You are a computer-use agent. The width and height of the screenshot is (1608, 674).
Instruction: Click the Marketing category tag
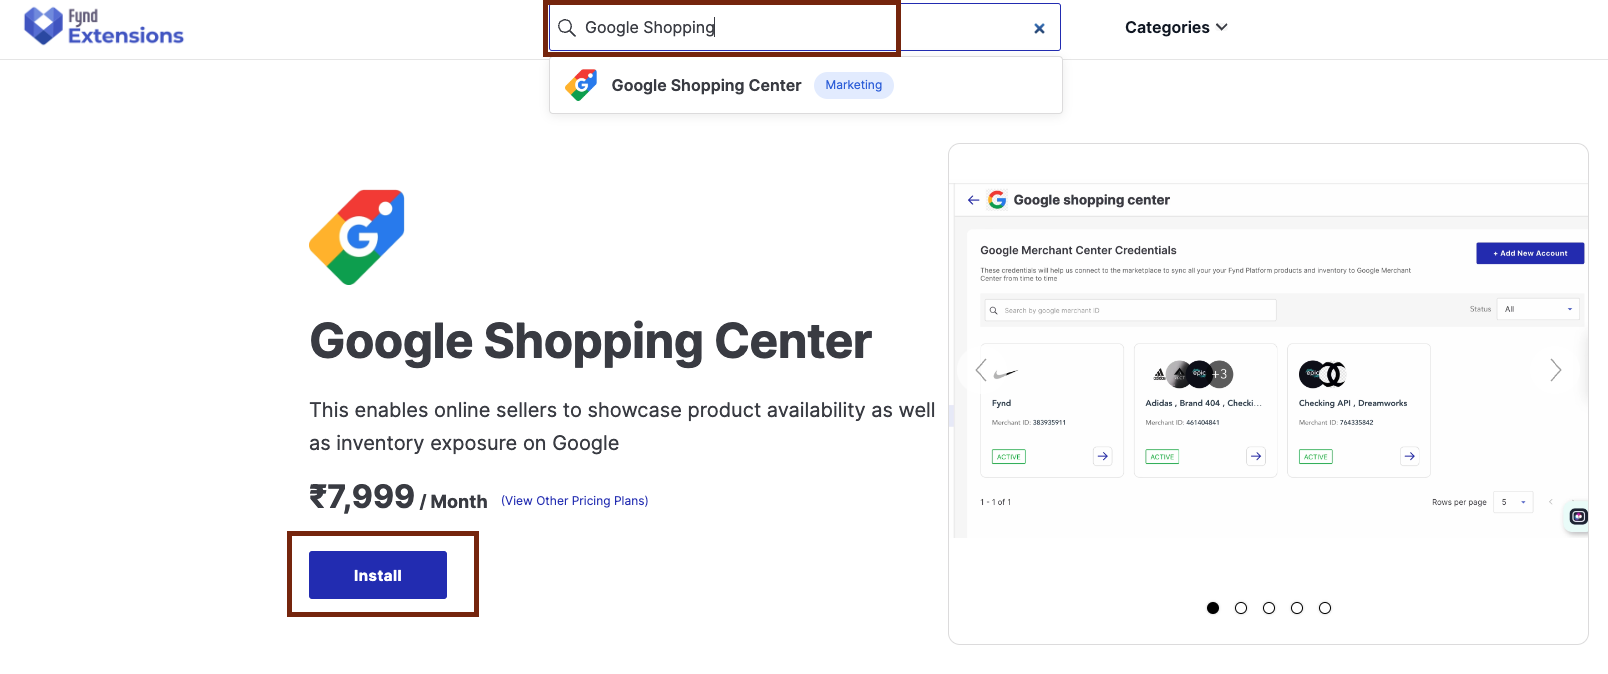point(853,85)
